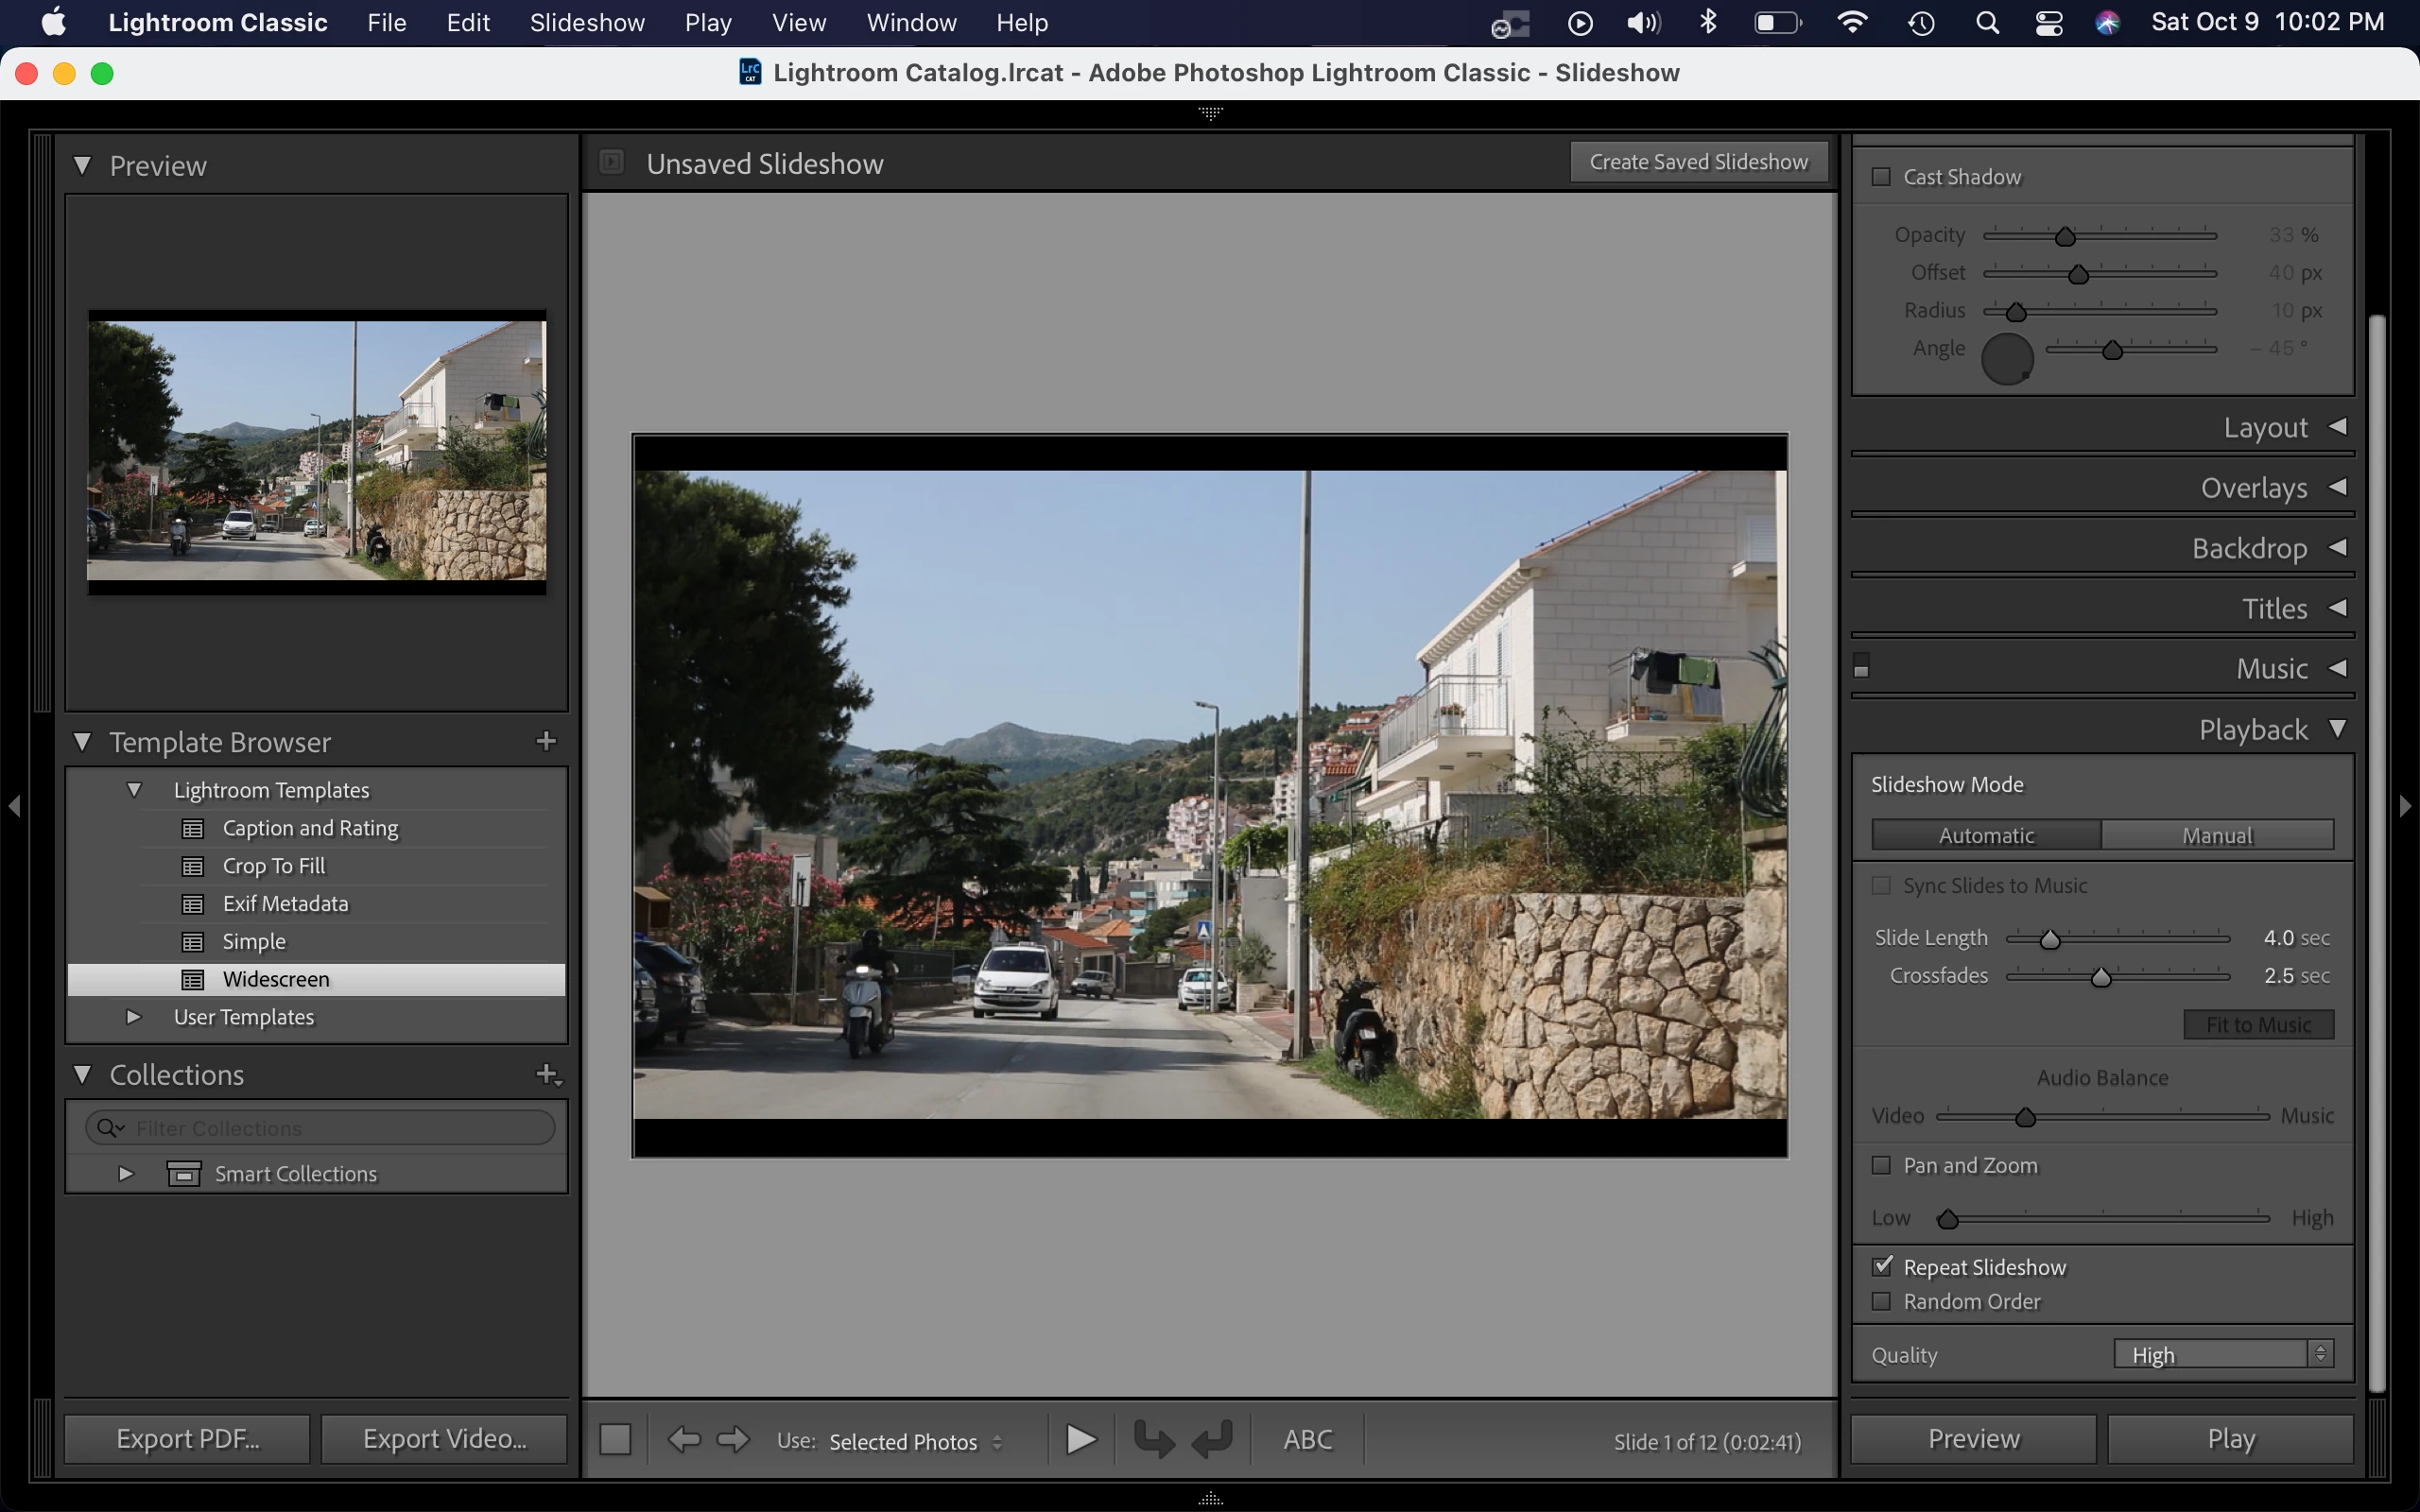Click the Export Video button
Image resolution: width=2420 pixels, height=1512 pixels.
(x=444, y=1439)
